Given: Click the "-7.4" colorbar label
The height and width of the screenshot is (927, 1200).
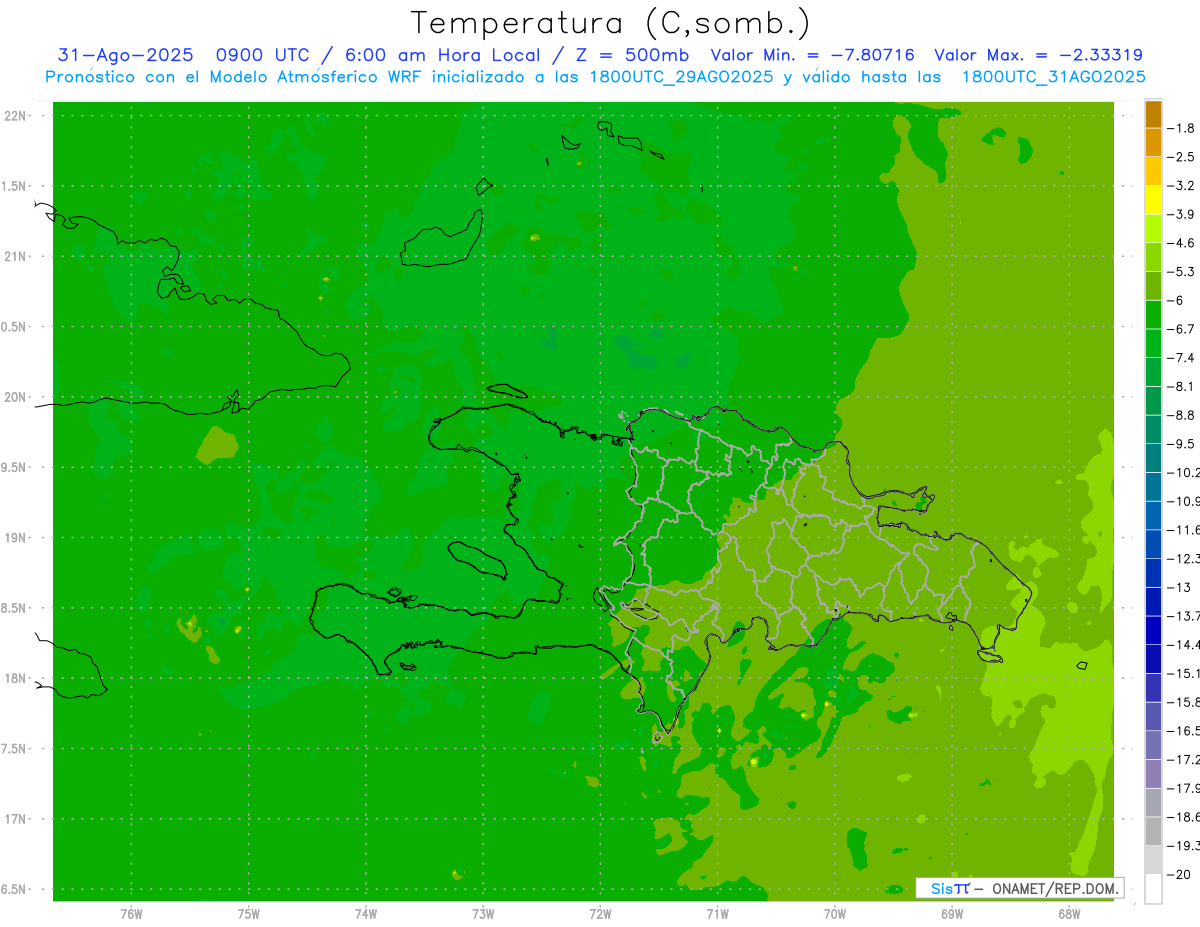Looking at the screenshot, I should [1182, 358].
